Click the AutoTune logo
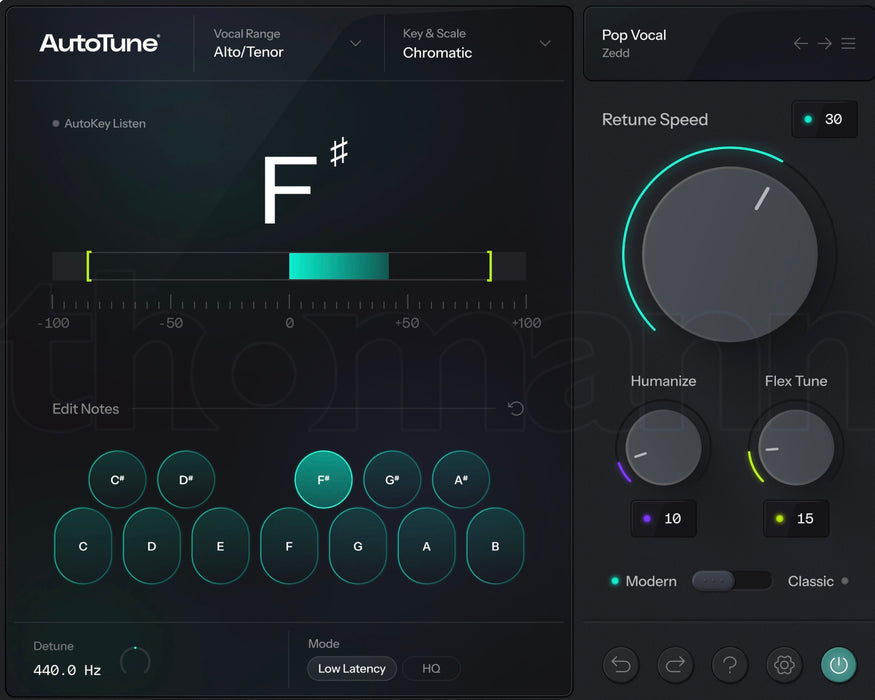This screenshot has width=875, height=700. tap(99, 43)
